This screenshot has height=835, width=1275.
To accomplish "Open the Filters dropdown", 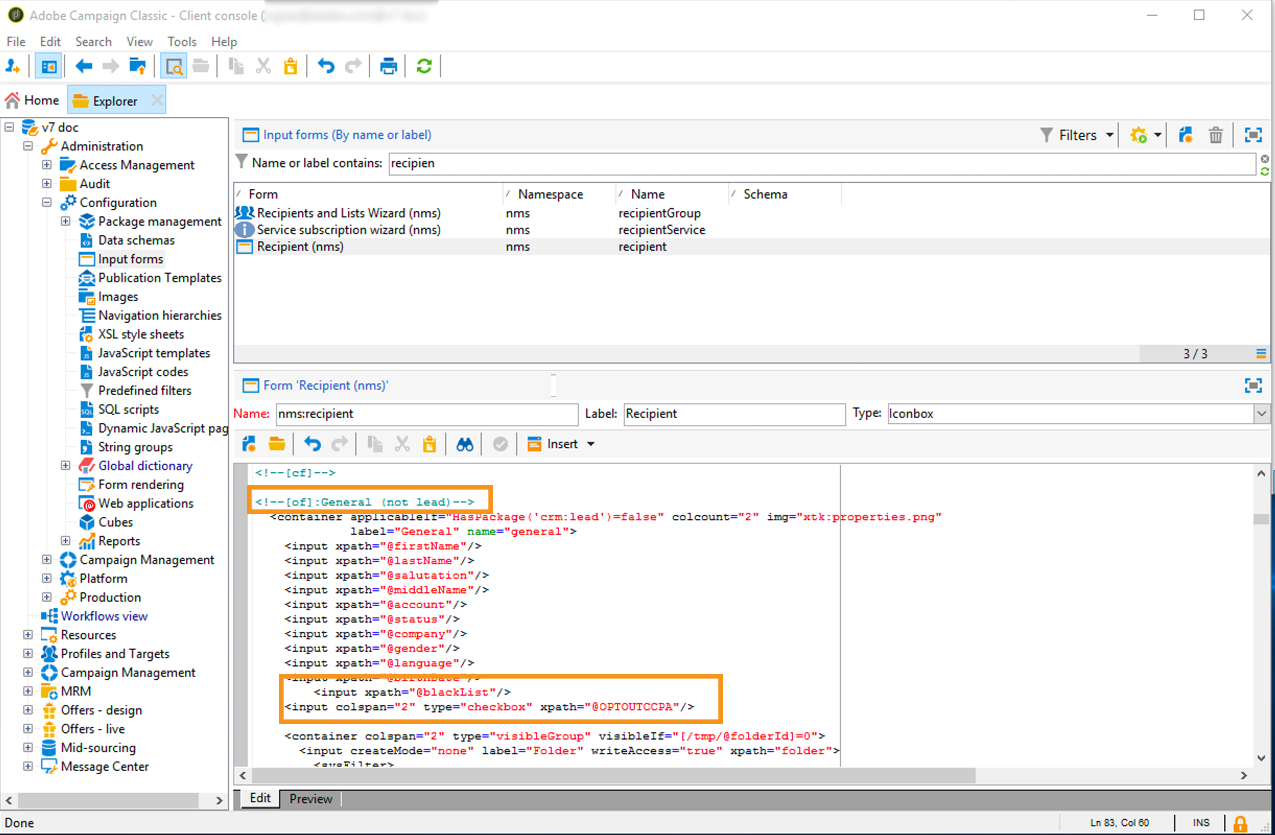I will (1078, 135).
